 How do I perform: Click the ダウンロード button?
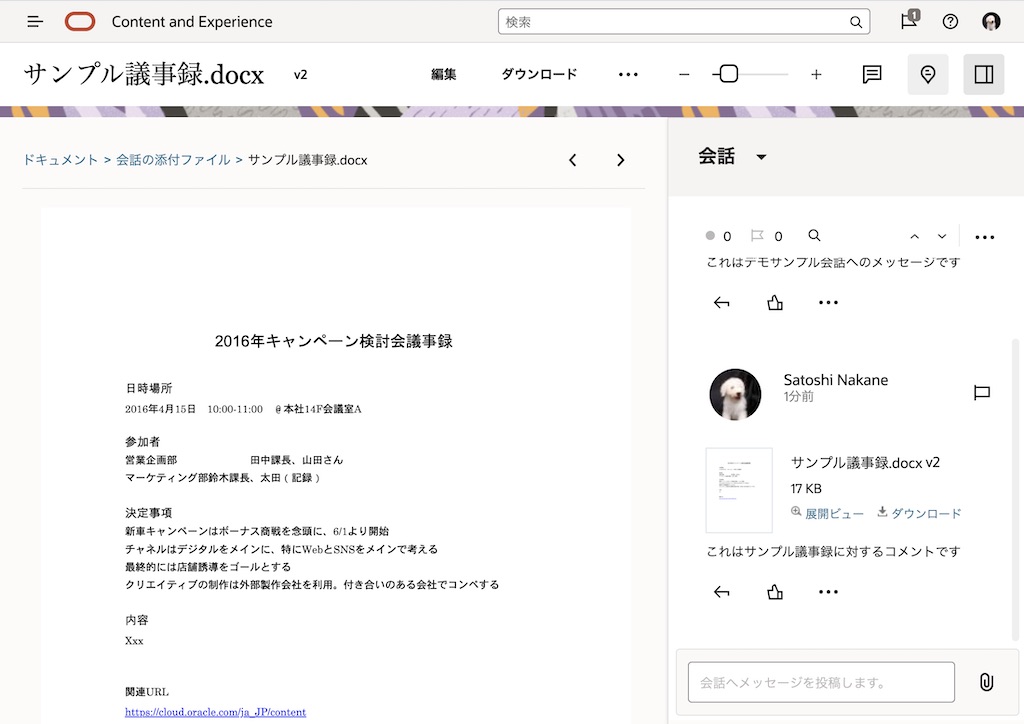(541, 74)
